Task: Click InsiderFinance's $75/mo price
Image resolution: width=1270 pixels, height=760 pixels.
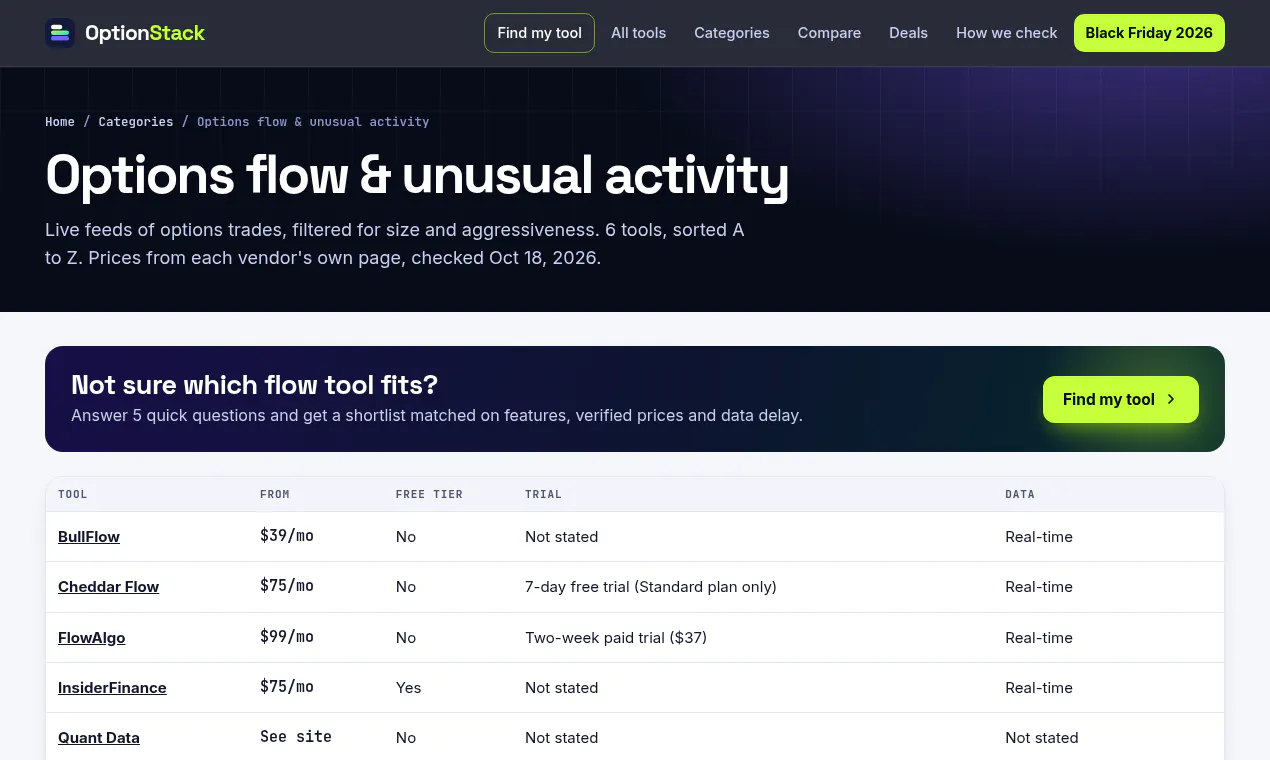Action: pyautogui.click(x=287, y=687)
